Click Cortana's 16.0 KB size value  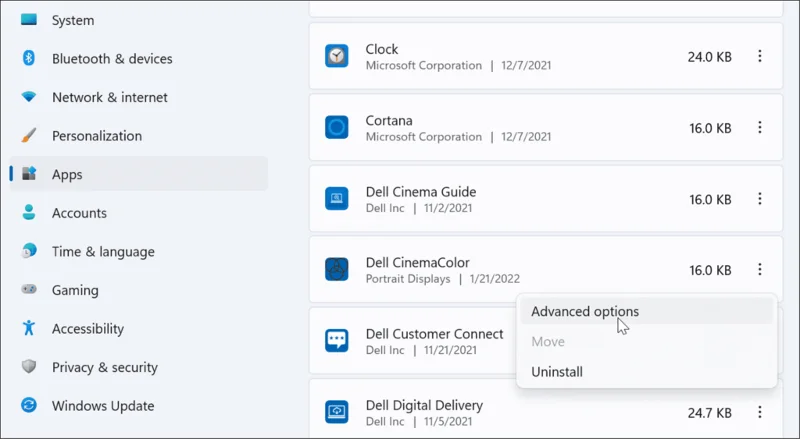coord(710,128)
